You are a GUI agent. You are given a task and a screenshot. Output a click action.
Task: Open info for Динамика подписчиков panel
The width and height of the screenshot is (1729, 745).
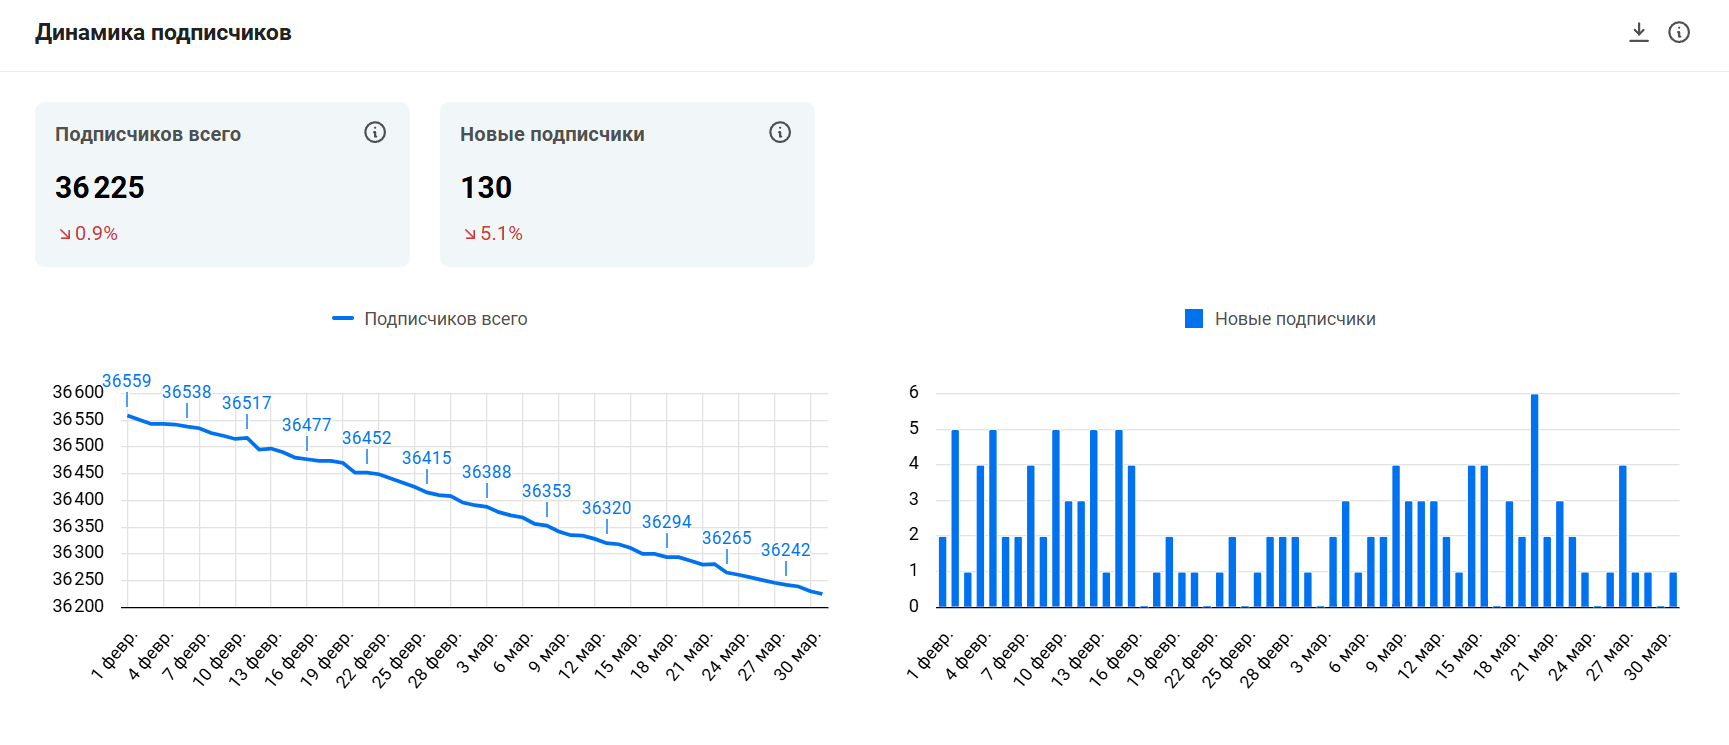click(x=1679, y=32)
